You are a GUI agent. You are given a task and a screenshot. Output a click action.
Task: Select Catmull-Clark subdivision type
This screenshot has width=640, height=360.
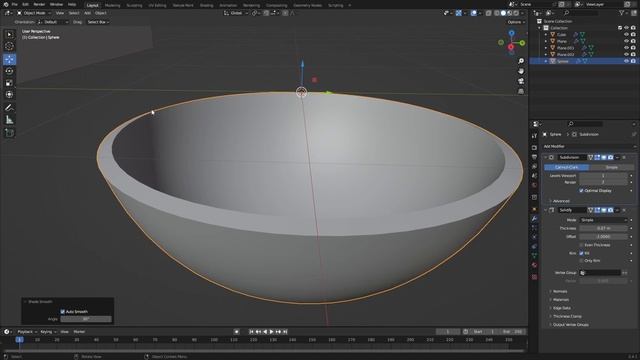point(567,167)
